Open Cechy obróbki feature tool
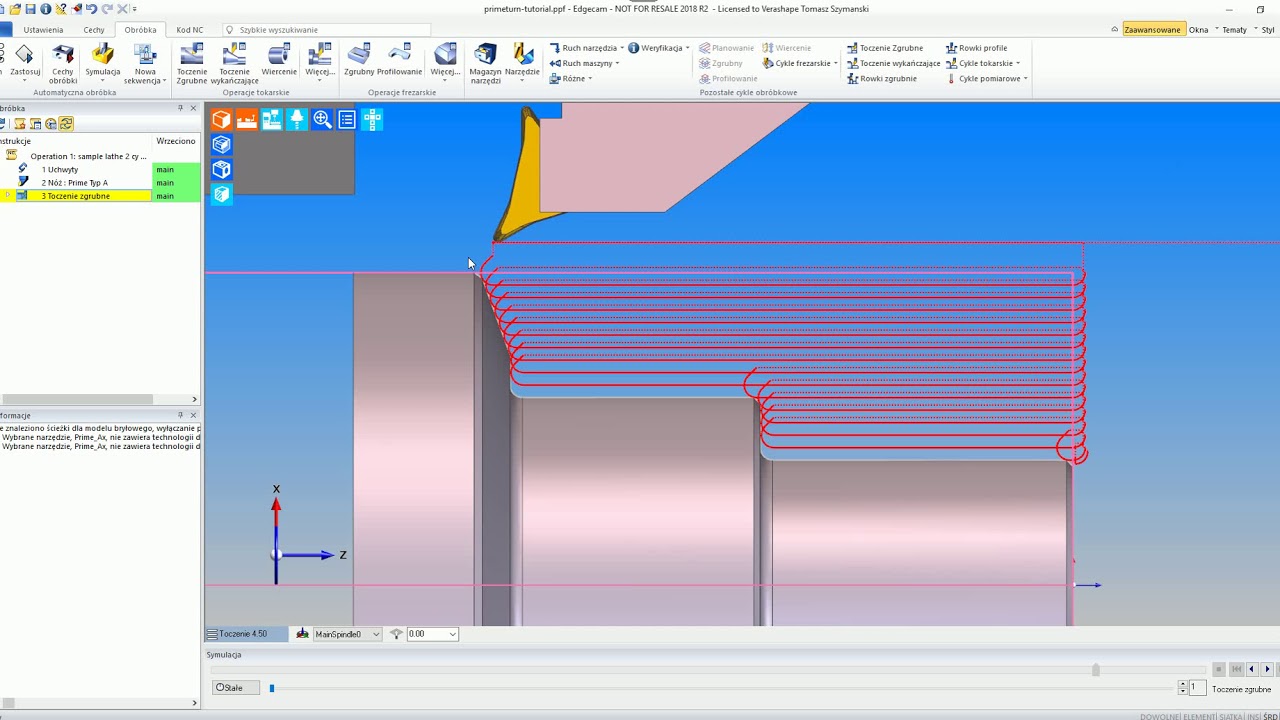 click(63, 63)
